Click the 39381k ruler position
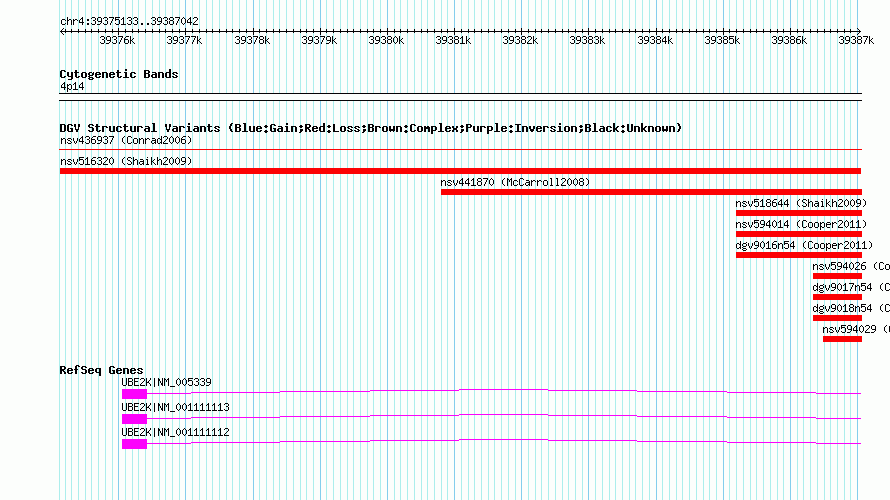The height and width of the screenshot is (500, 890). tap(453, 40)
